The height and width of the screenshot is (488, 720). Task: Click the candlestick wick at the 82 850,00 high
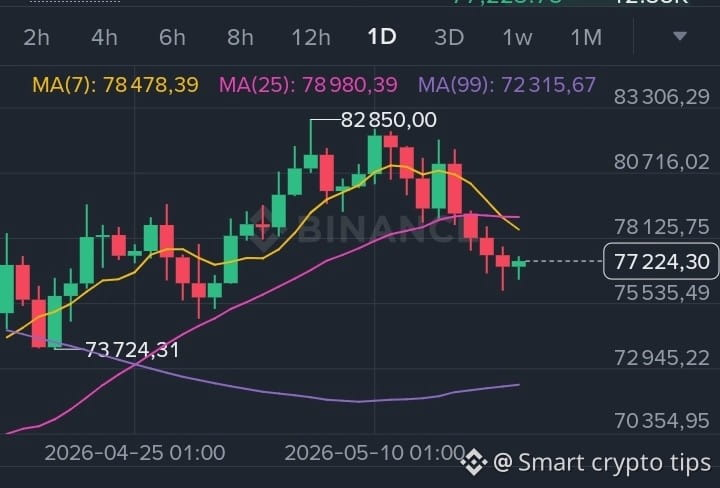tap(311, 138)
